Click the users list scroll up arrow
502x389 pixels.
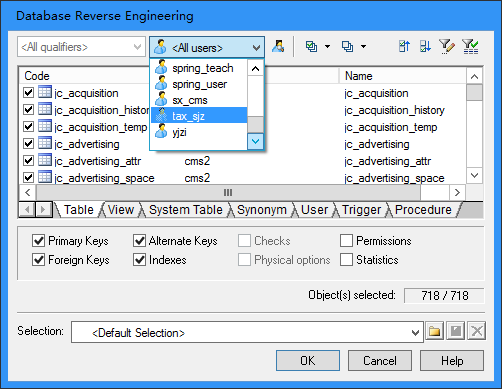(x=255, y=69)
